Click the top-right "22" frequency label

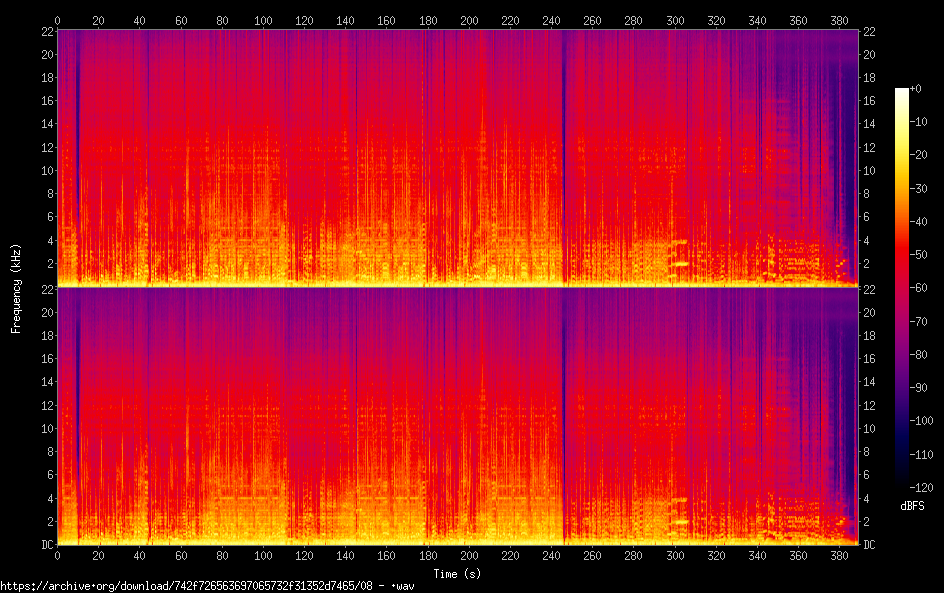868,31
